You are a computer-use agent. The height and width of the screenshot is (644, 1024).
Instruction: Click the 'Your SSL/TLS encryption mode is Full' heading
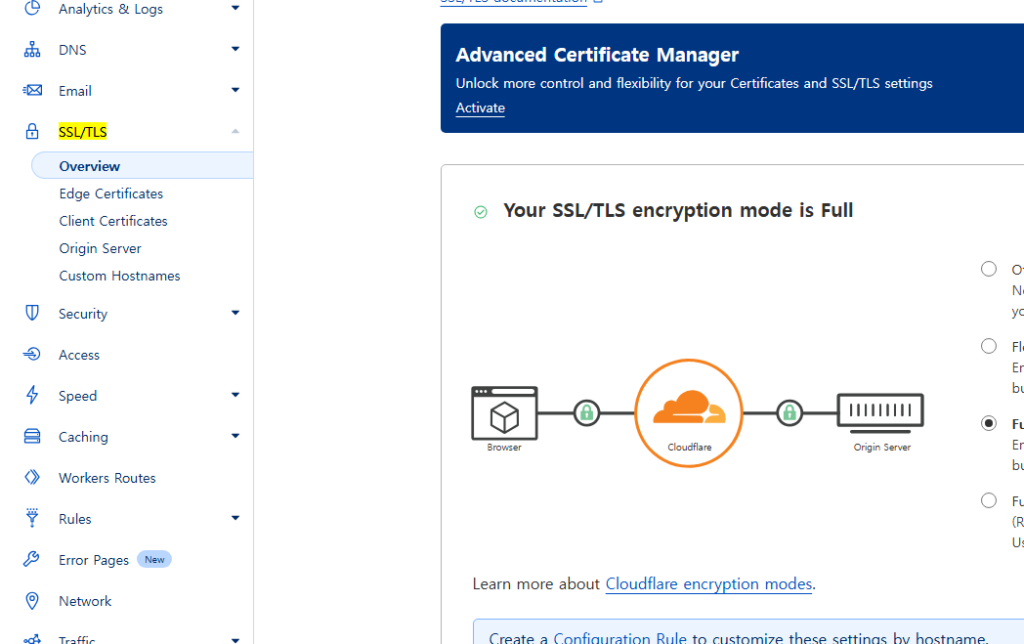point(678,210)
